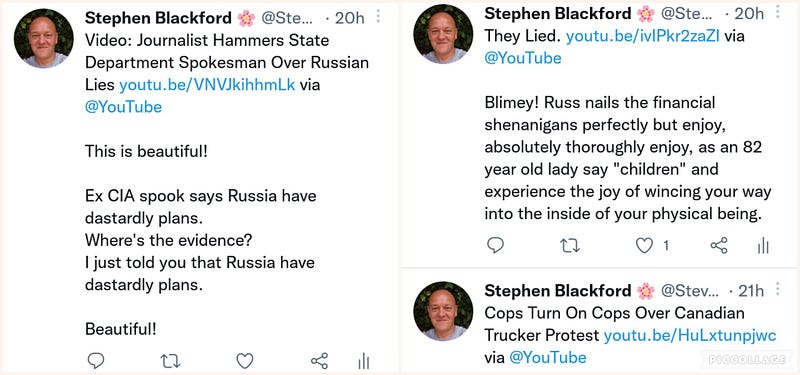Share the Russian Lies video tweet
Image resolution: width=800 pixels, height=375 pixels.
(319, 361)
